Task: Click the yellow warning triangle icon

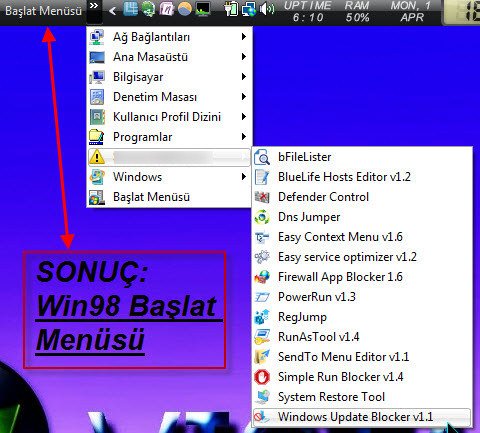Action: point(97,157)
